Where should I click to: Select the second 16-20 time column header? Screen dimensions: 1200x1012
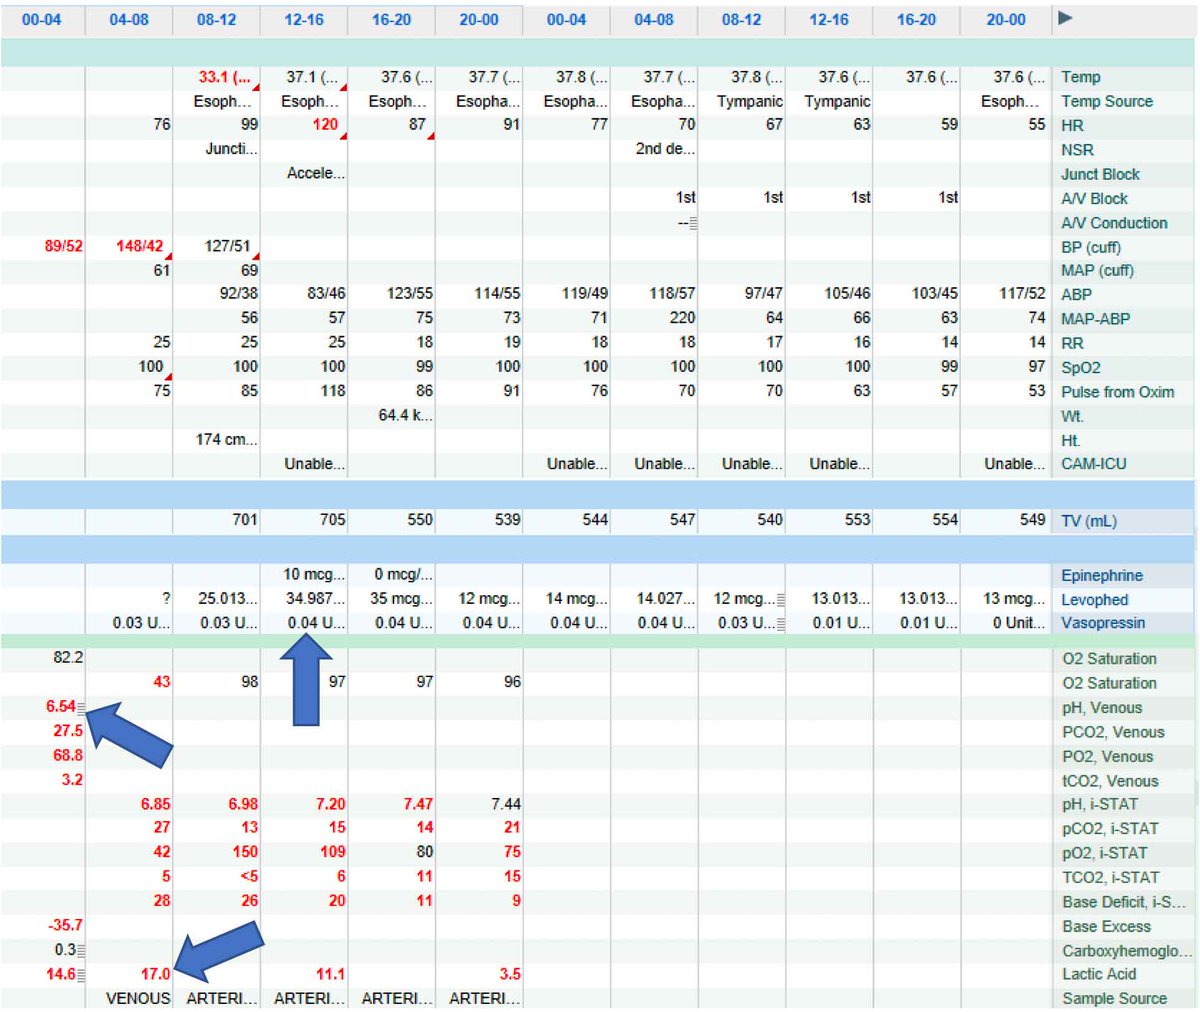(x=916, y=19)
